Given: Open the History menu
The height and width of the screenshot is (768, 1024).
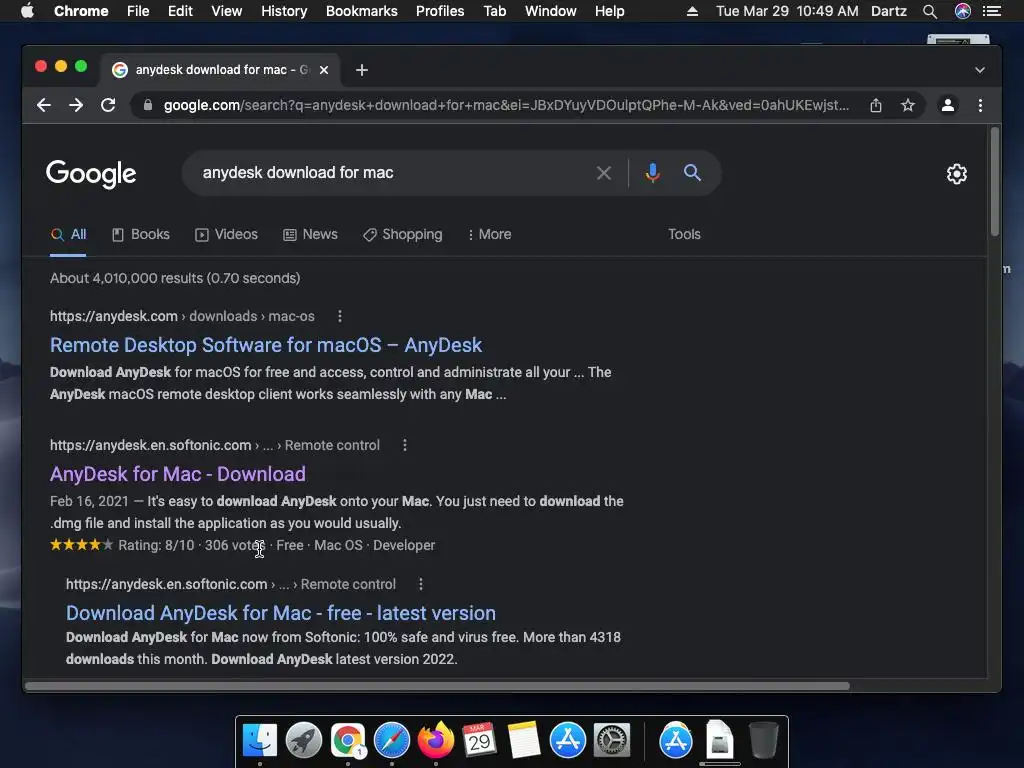Looking at the screenshot, I should click(x=284, y=11).
